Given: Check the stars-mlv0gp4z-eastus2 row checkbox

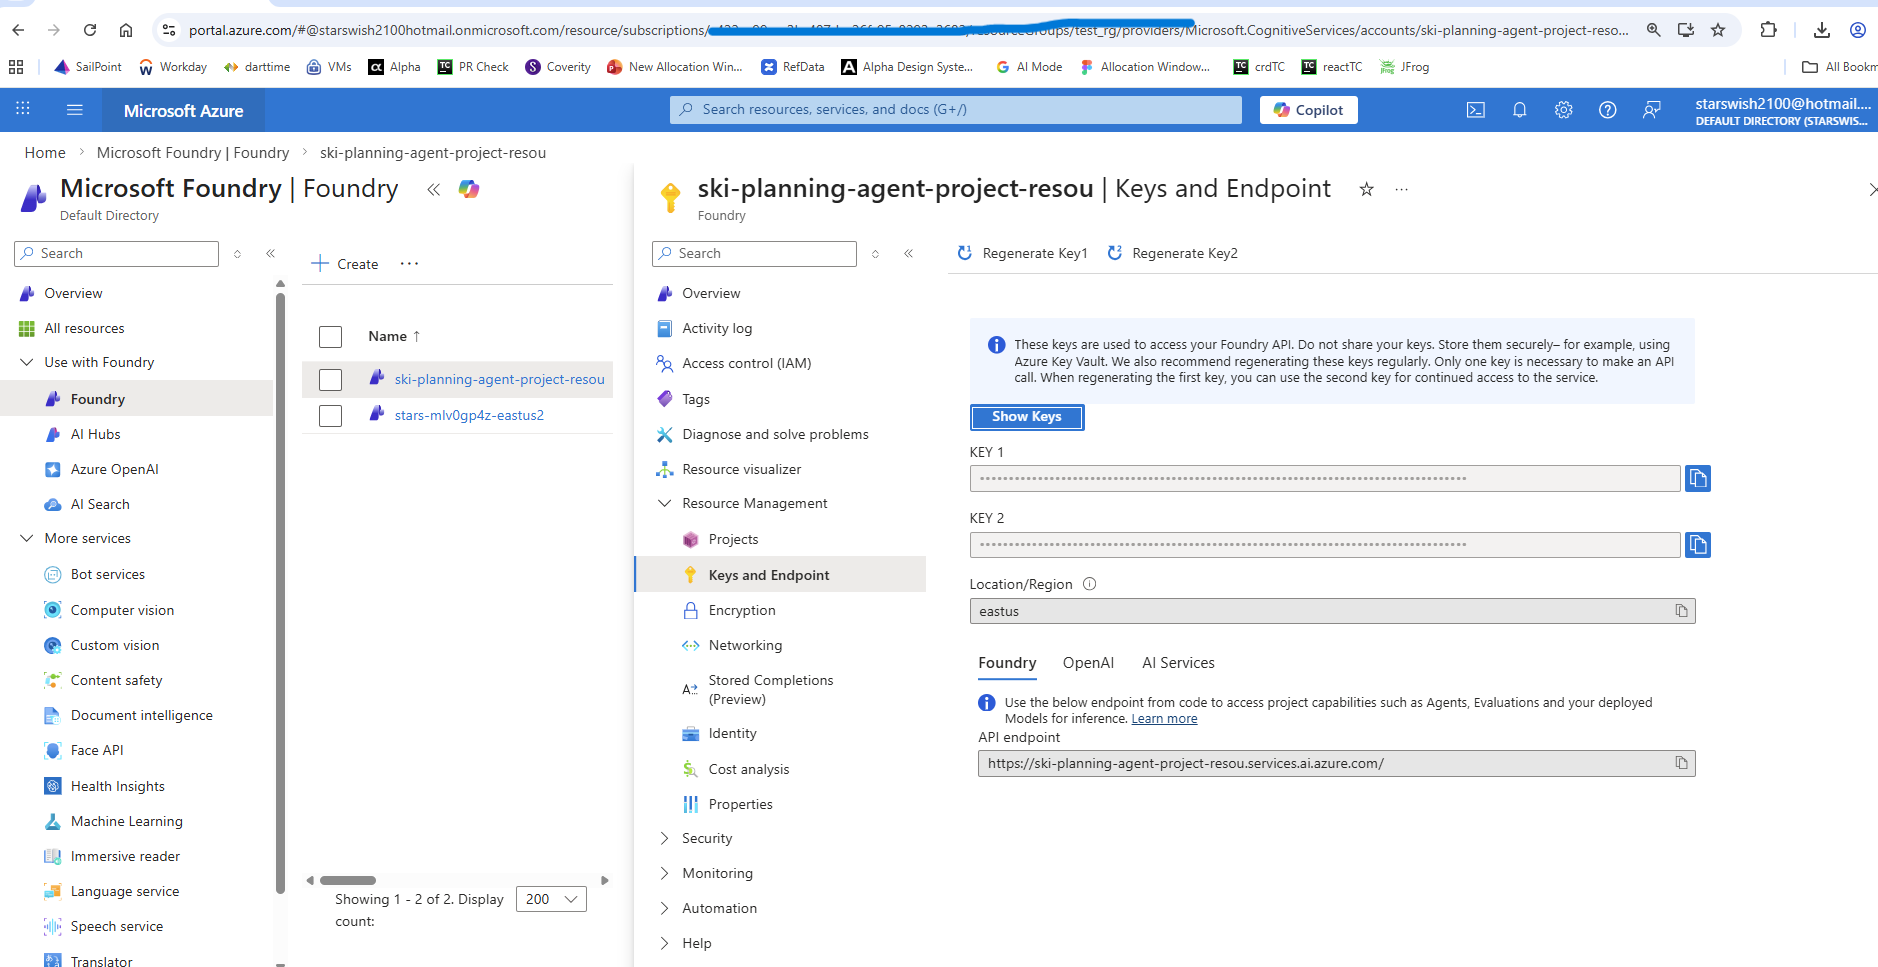Looking at the screenshot, I should 330,416.
